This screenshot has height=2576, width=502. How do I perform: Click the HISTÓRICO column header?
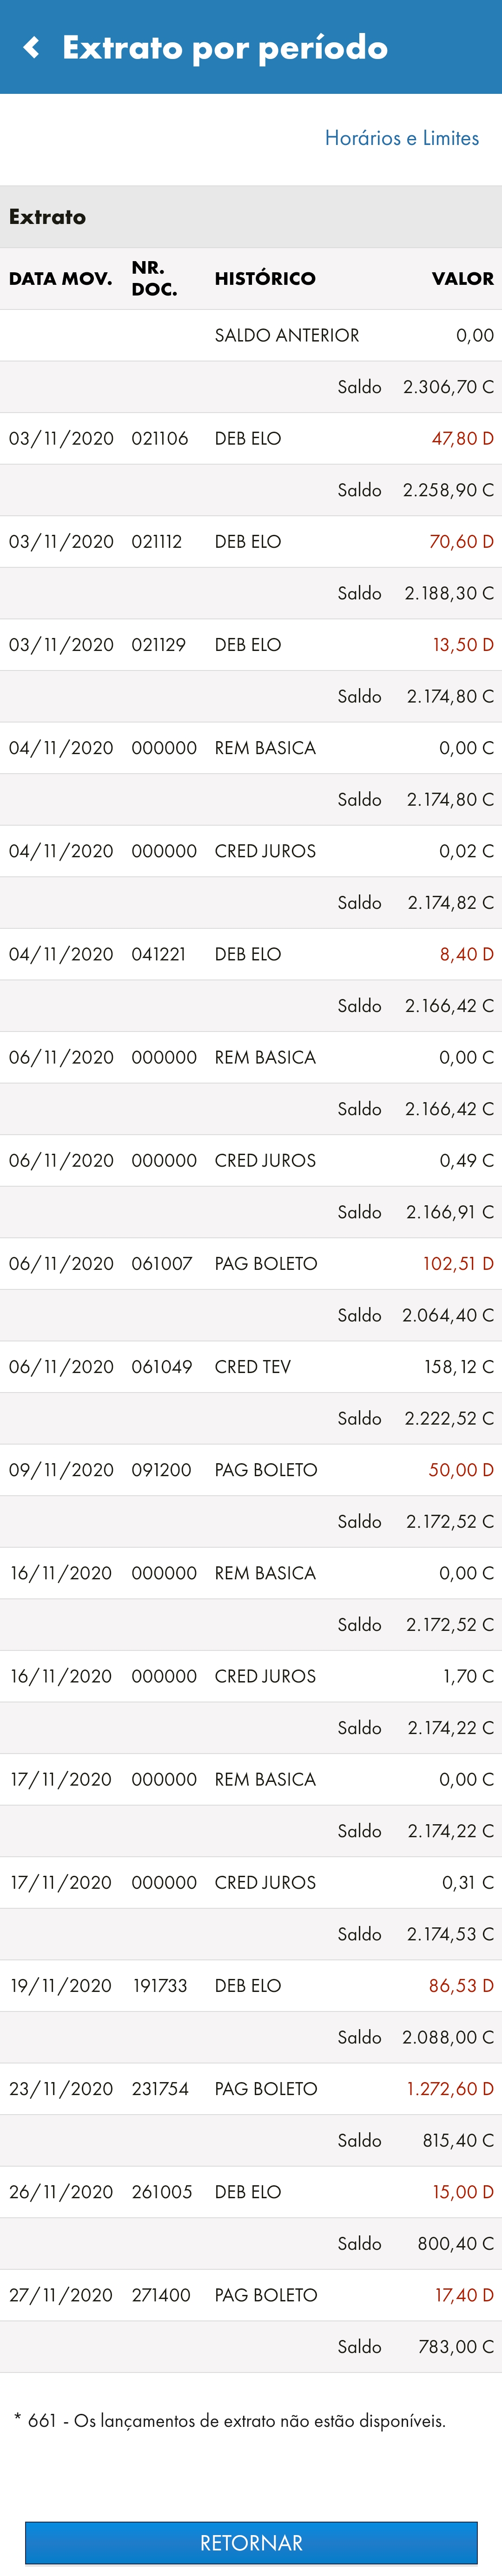click(x=265, y=278)
